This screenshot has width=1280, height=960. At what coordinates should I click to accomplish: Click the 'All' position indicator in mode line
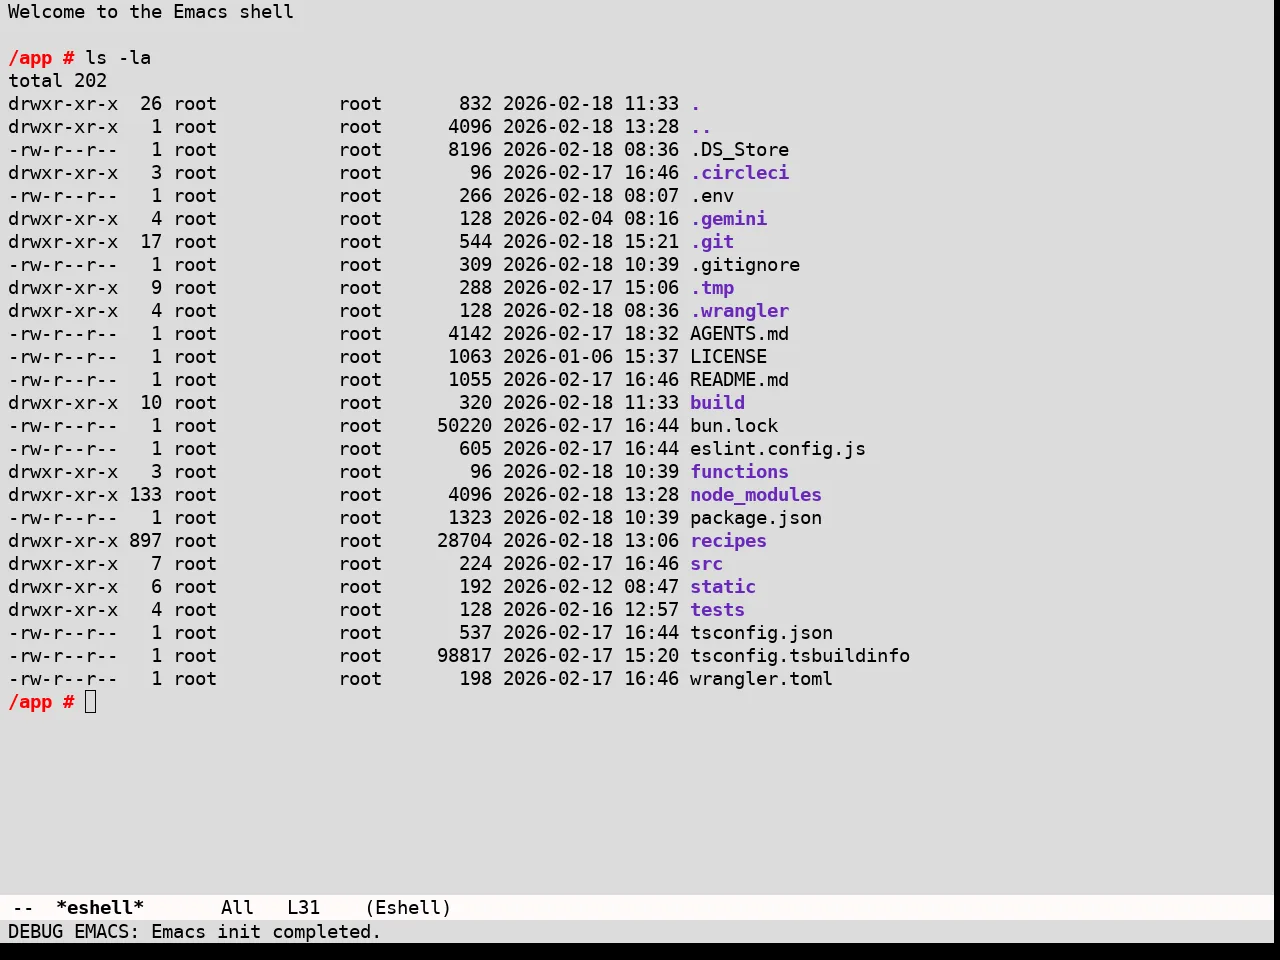237,908
